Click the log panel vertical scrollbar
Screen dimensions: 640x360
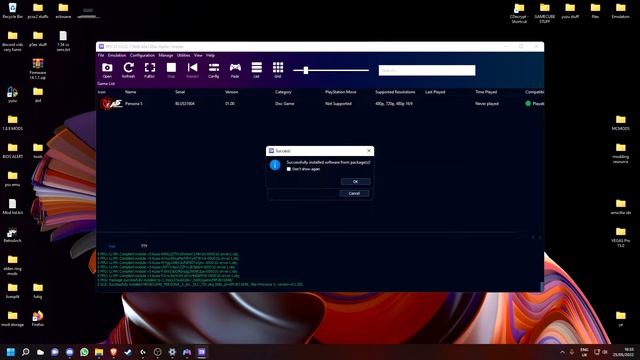542,287
